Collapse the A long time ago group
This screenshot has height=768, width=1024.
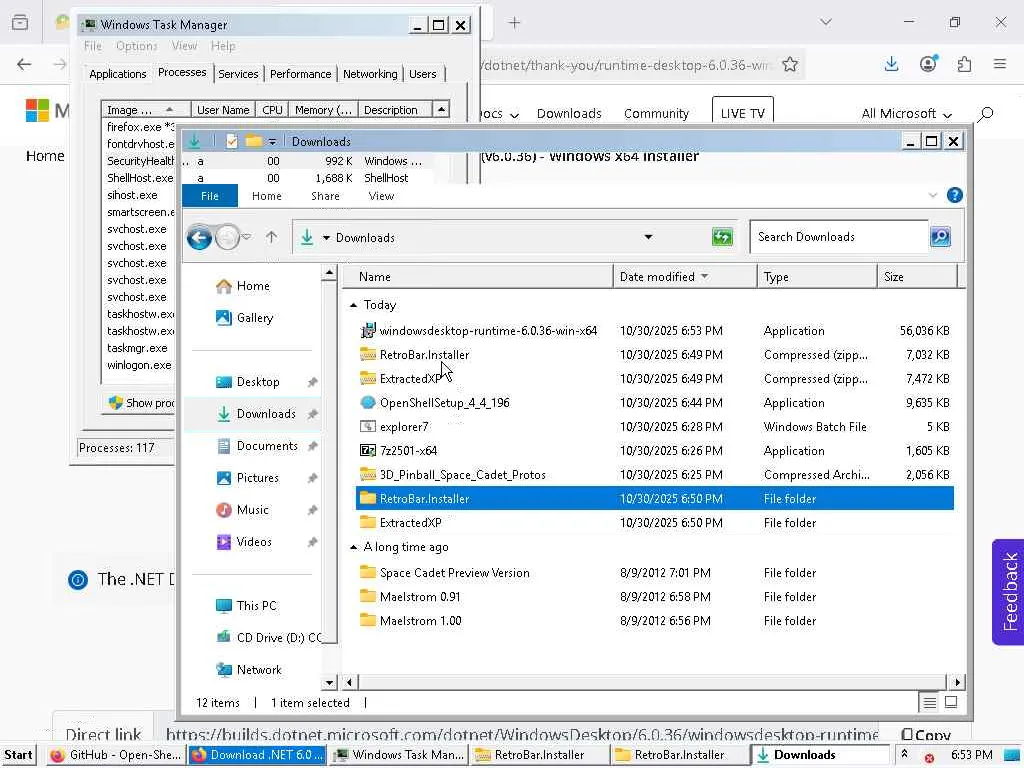(353, 547)
